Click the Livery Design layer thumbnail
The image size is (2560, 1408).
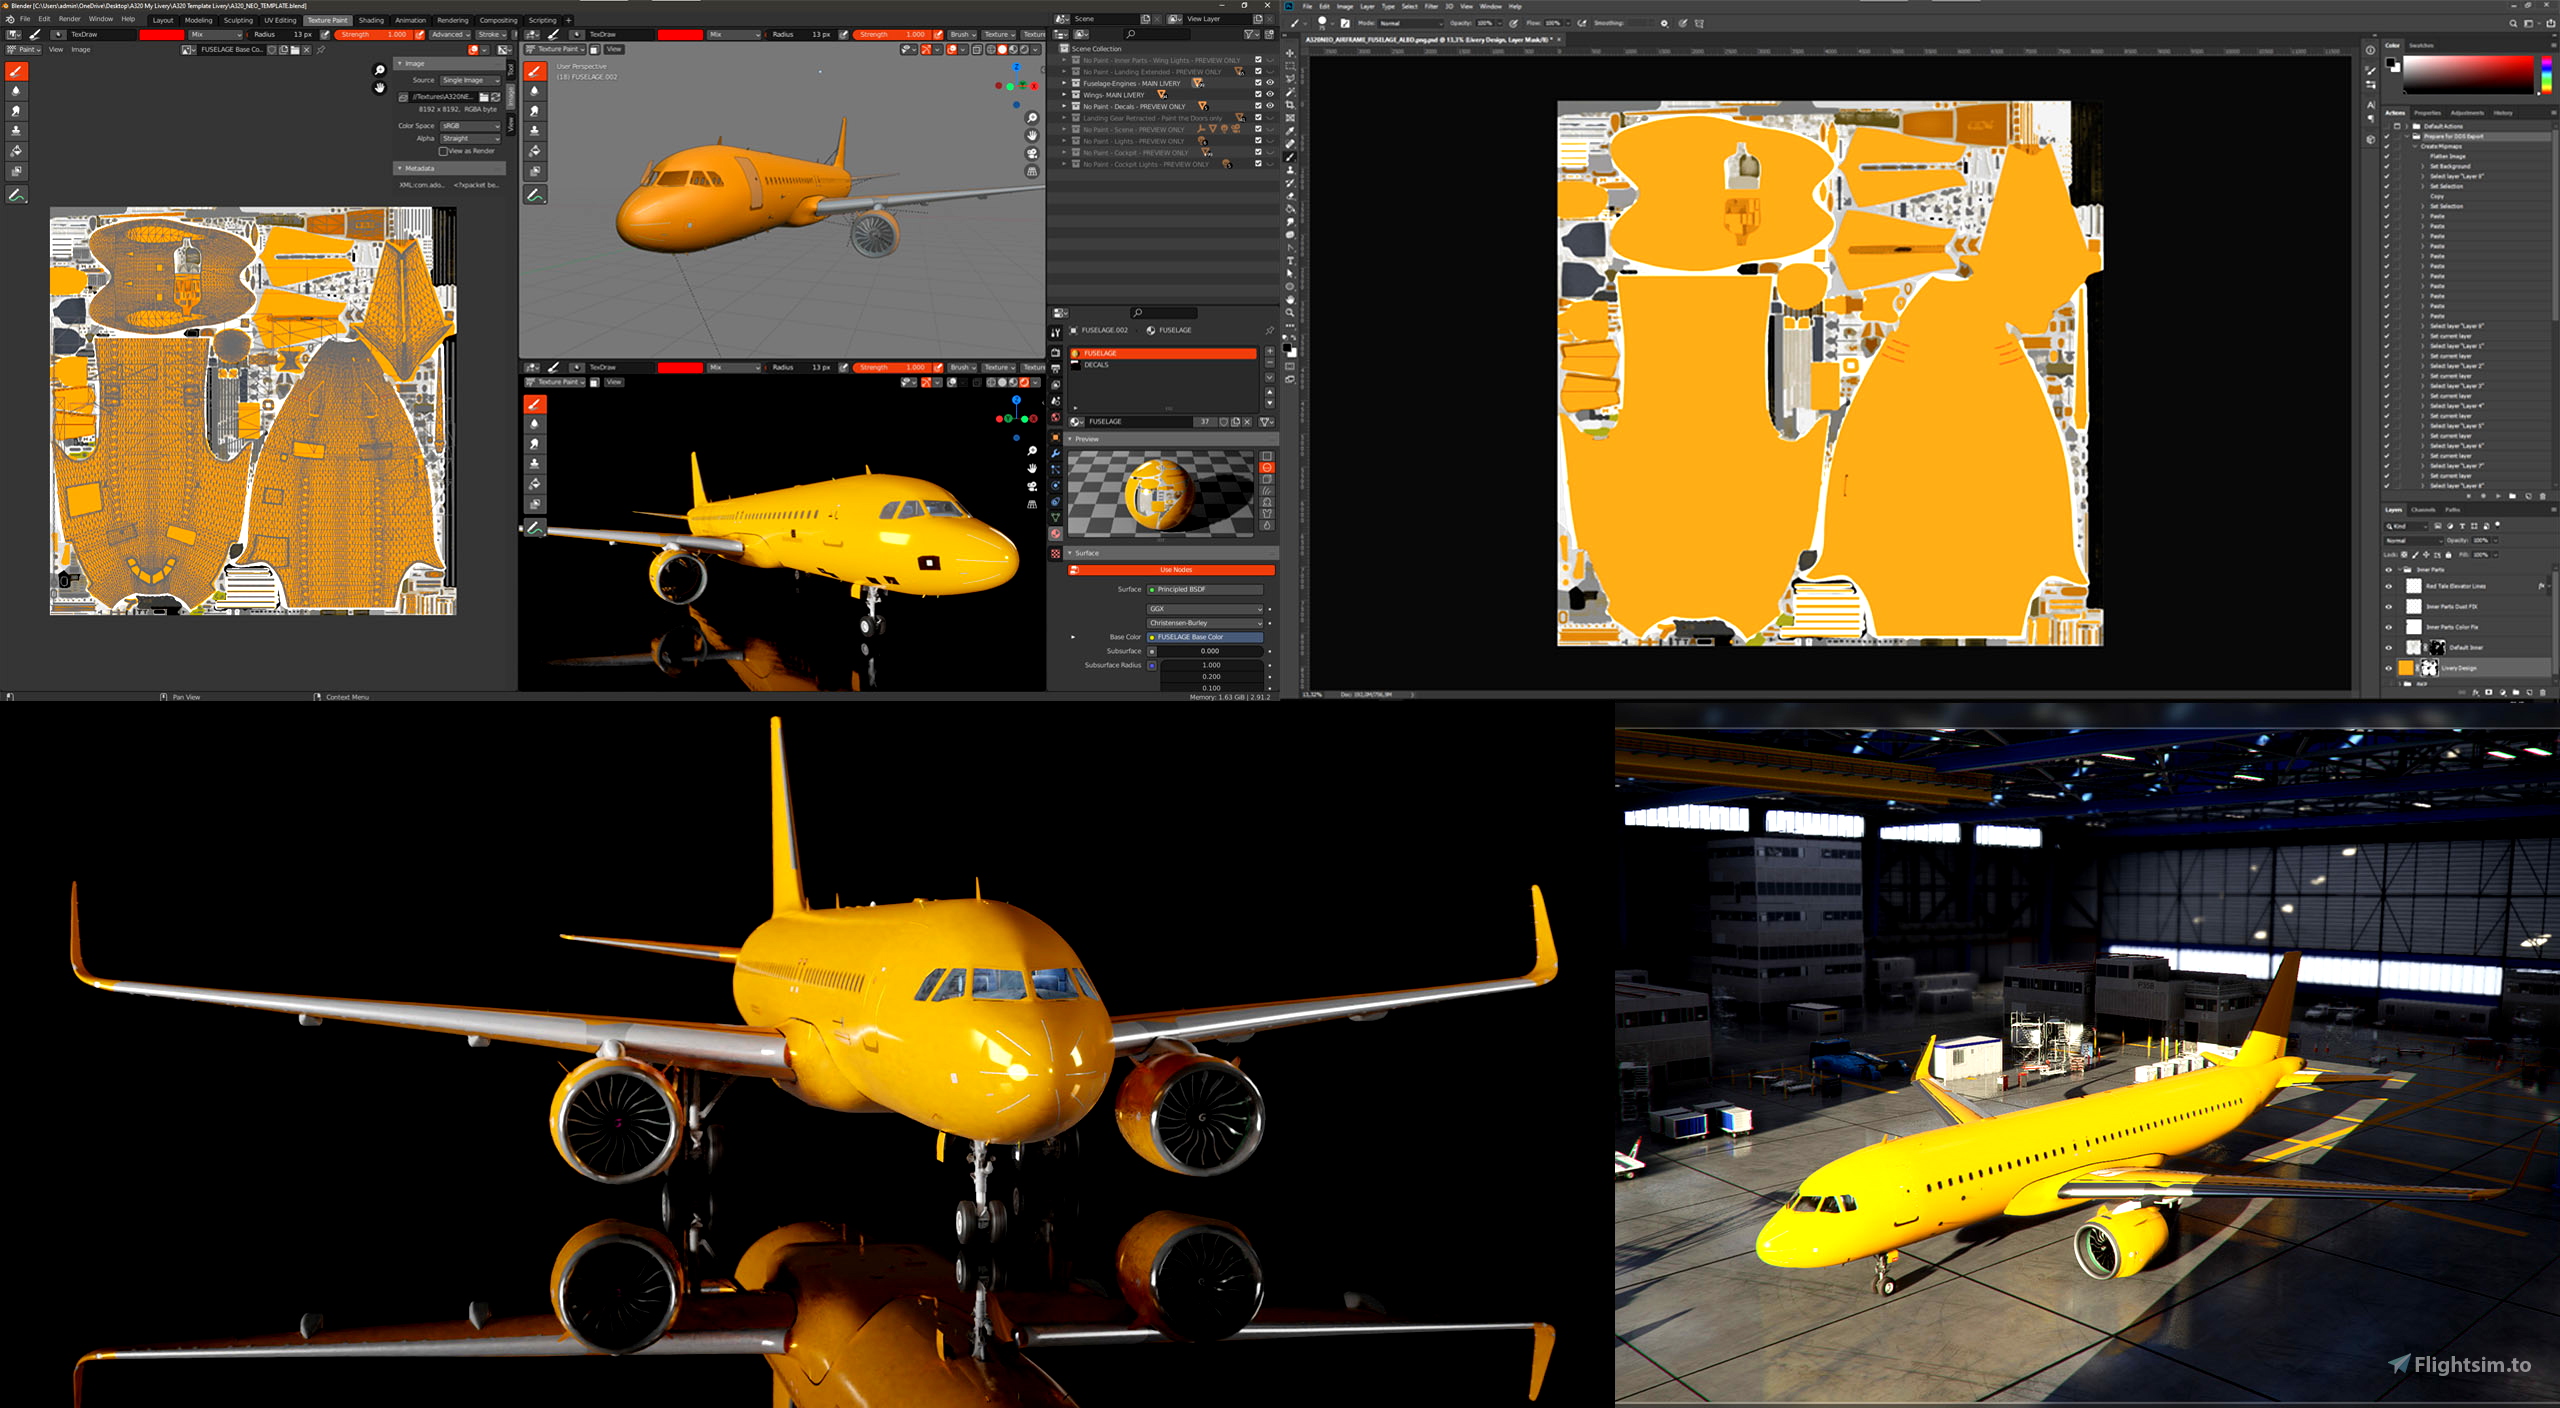point(2407,667)
